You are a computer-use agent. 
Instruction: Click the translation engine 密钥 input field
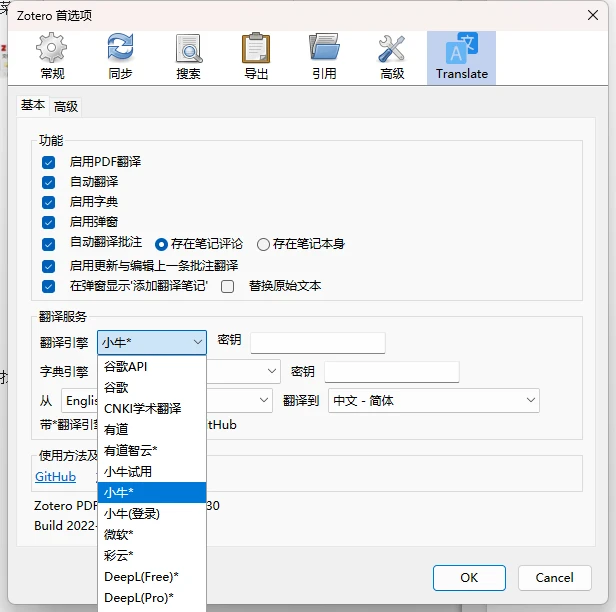(x=318, y=343)
